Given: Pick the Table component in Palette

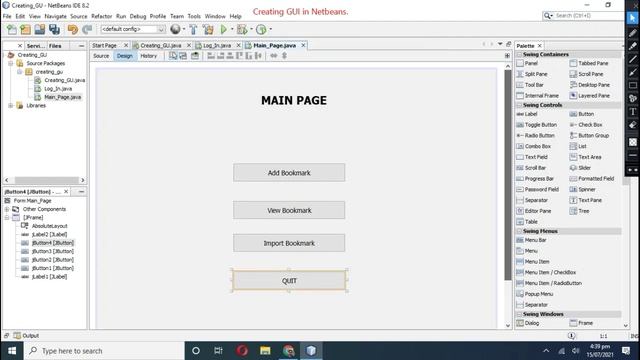Looking at the screenshot, I should pyautogui.click(x=527, y=222).
